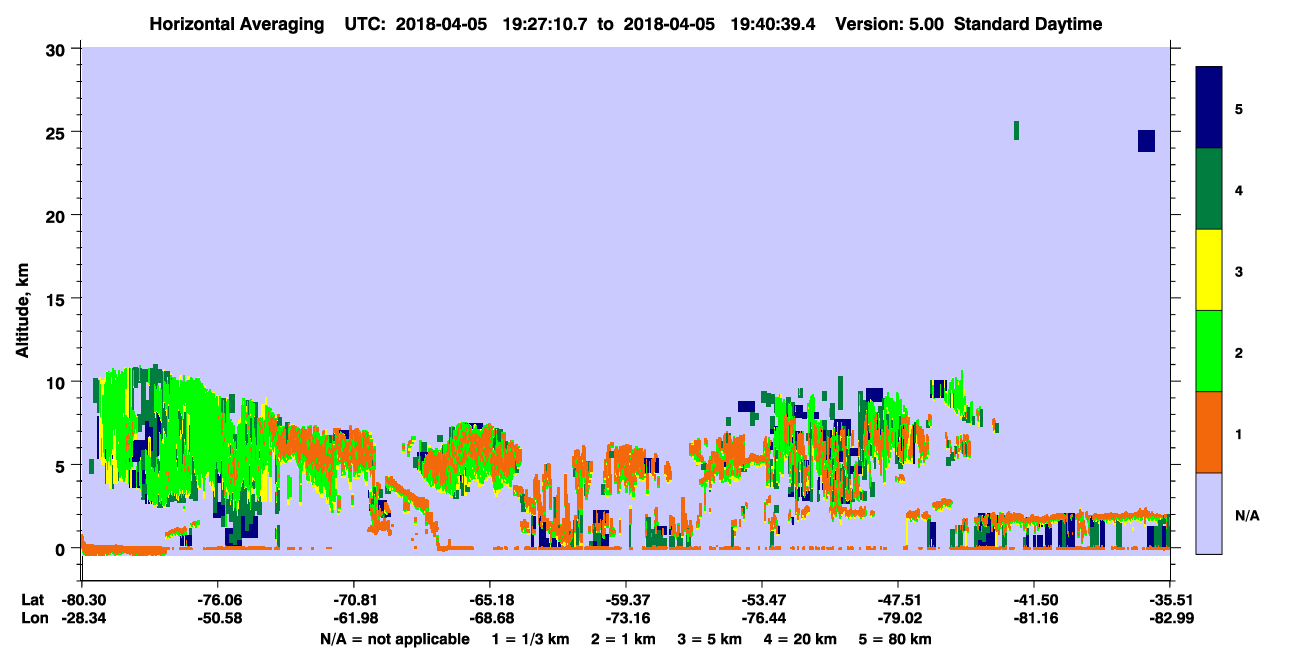This screenshot has height=667, width=1300.
Task: Click the latitude value -70.81
Action: click(353, 601)
